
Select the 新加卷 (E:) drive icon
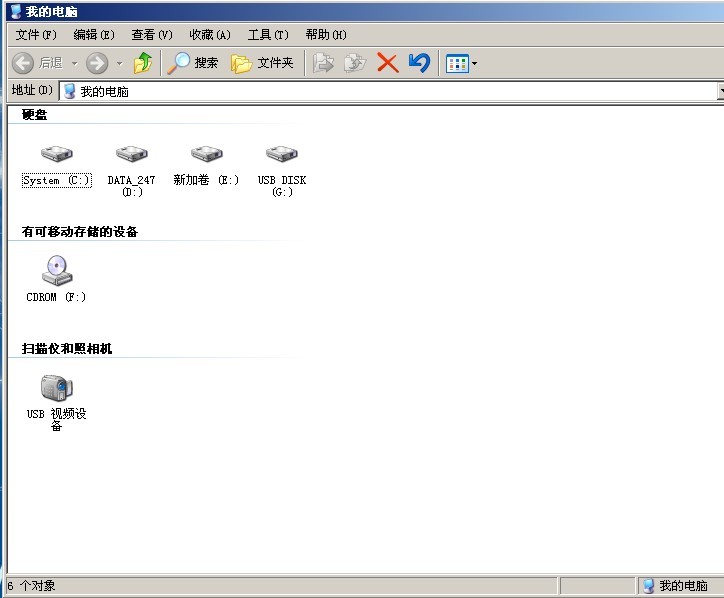click(x=206, y=153)
